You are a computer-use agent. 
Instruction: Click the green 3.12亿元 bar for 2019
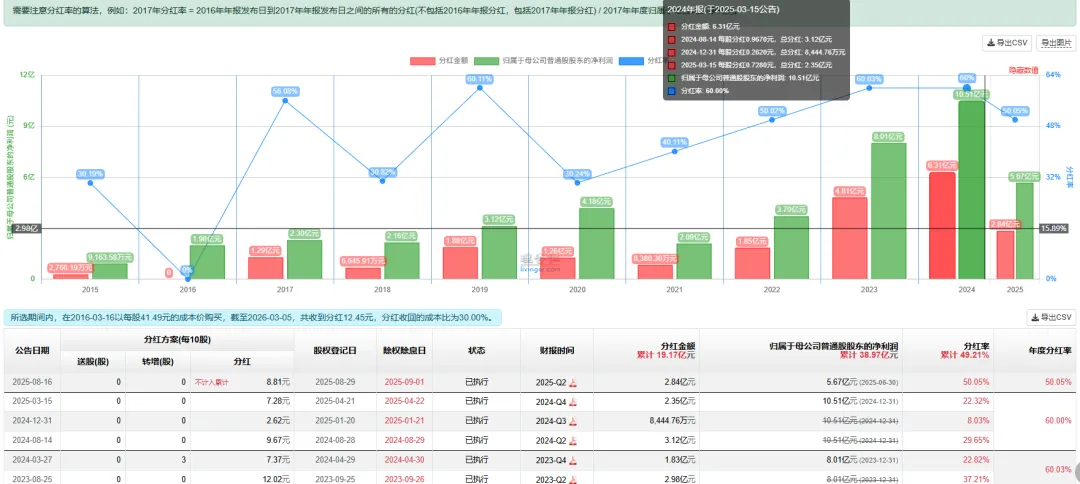click(499, 252)
